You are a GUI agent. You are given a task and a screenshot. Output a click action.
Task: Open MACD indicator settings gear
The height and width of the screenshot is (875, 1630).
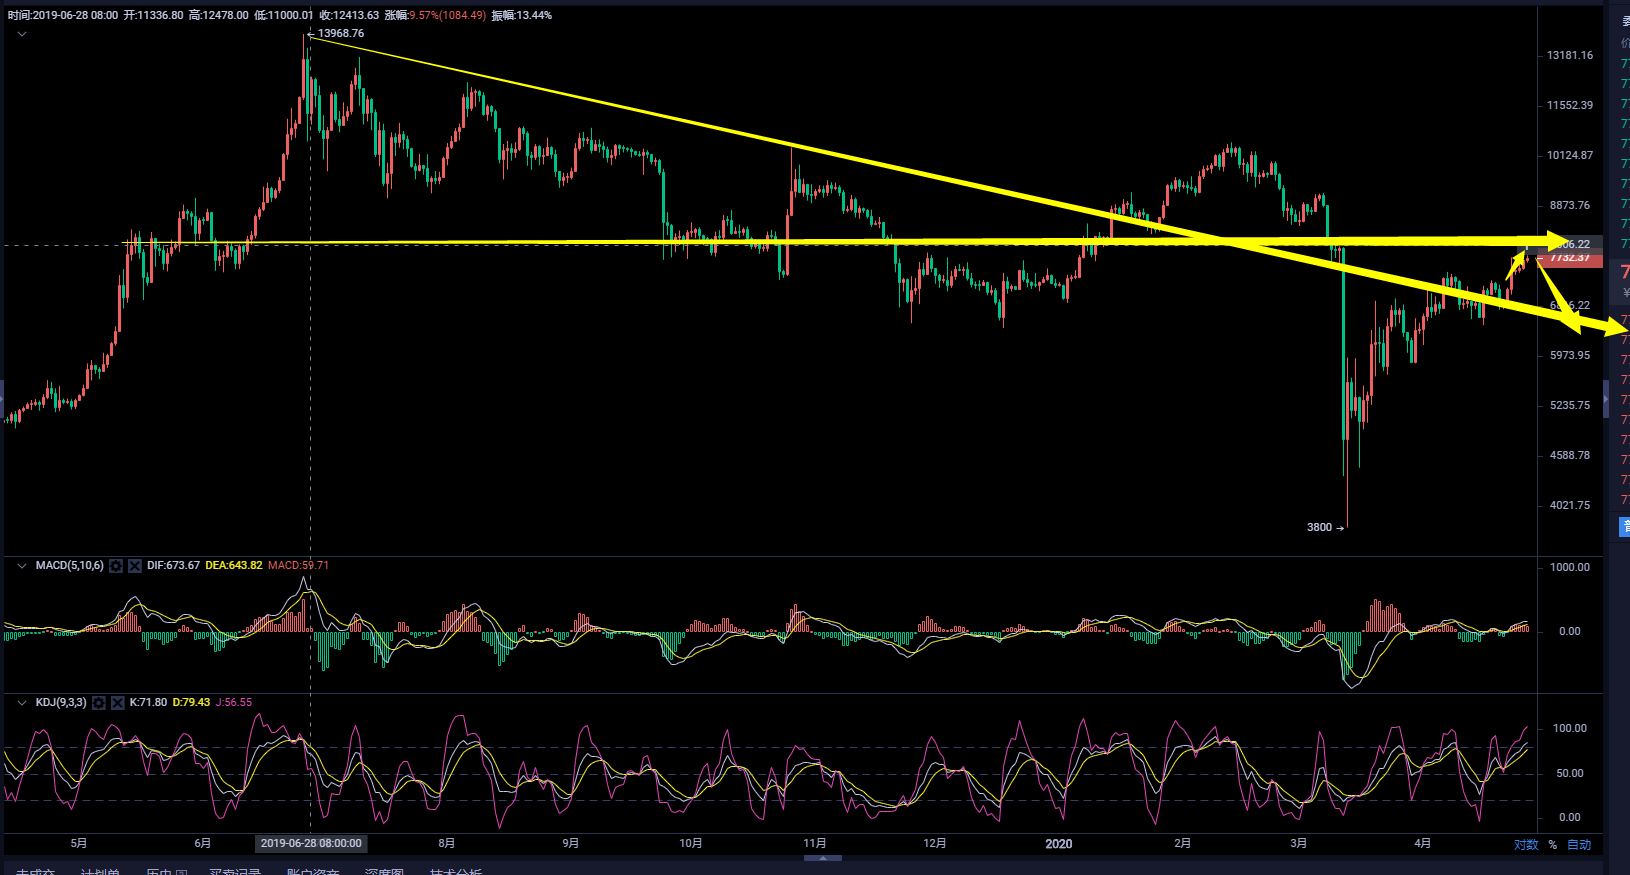click(116, 566)
